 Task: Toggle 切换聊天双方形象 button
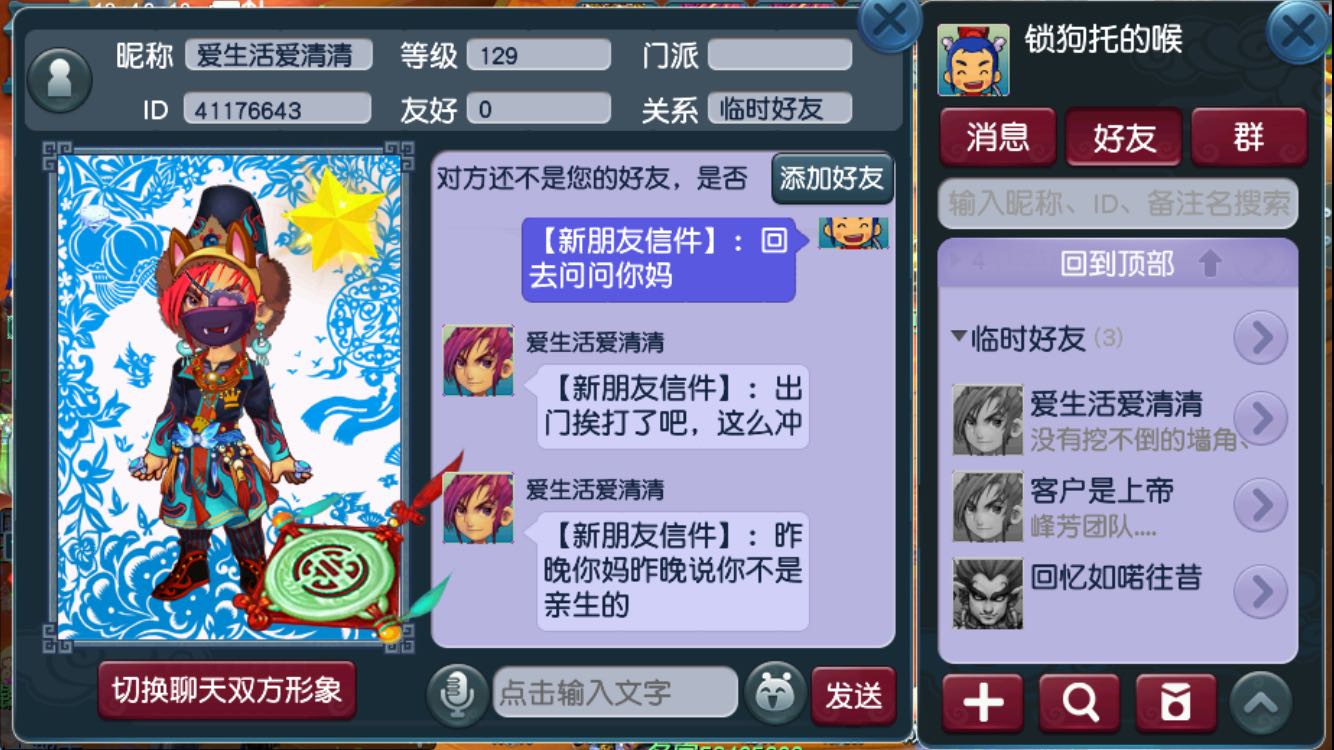point(227,690)
